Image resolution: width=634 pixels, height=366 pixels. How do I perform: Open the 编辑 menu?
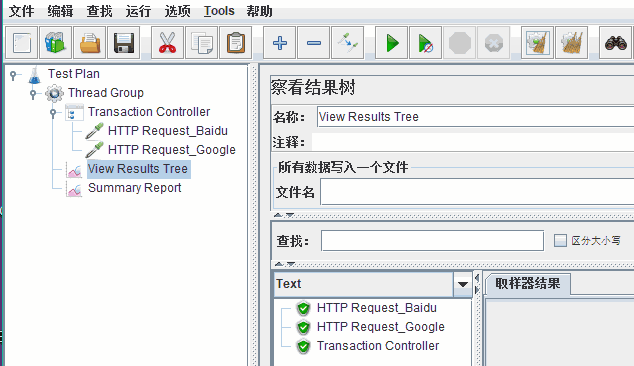(x=60, y=11)
